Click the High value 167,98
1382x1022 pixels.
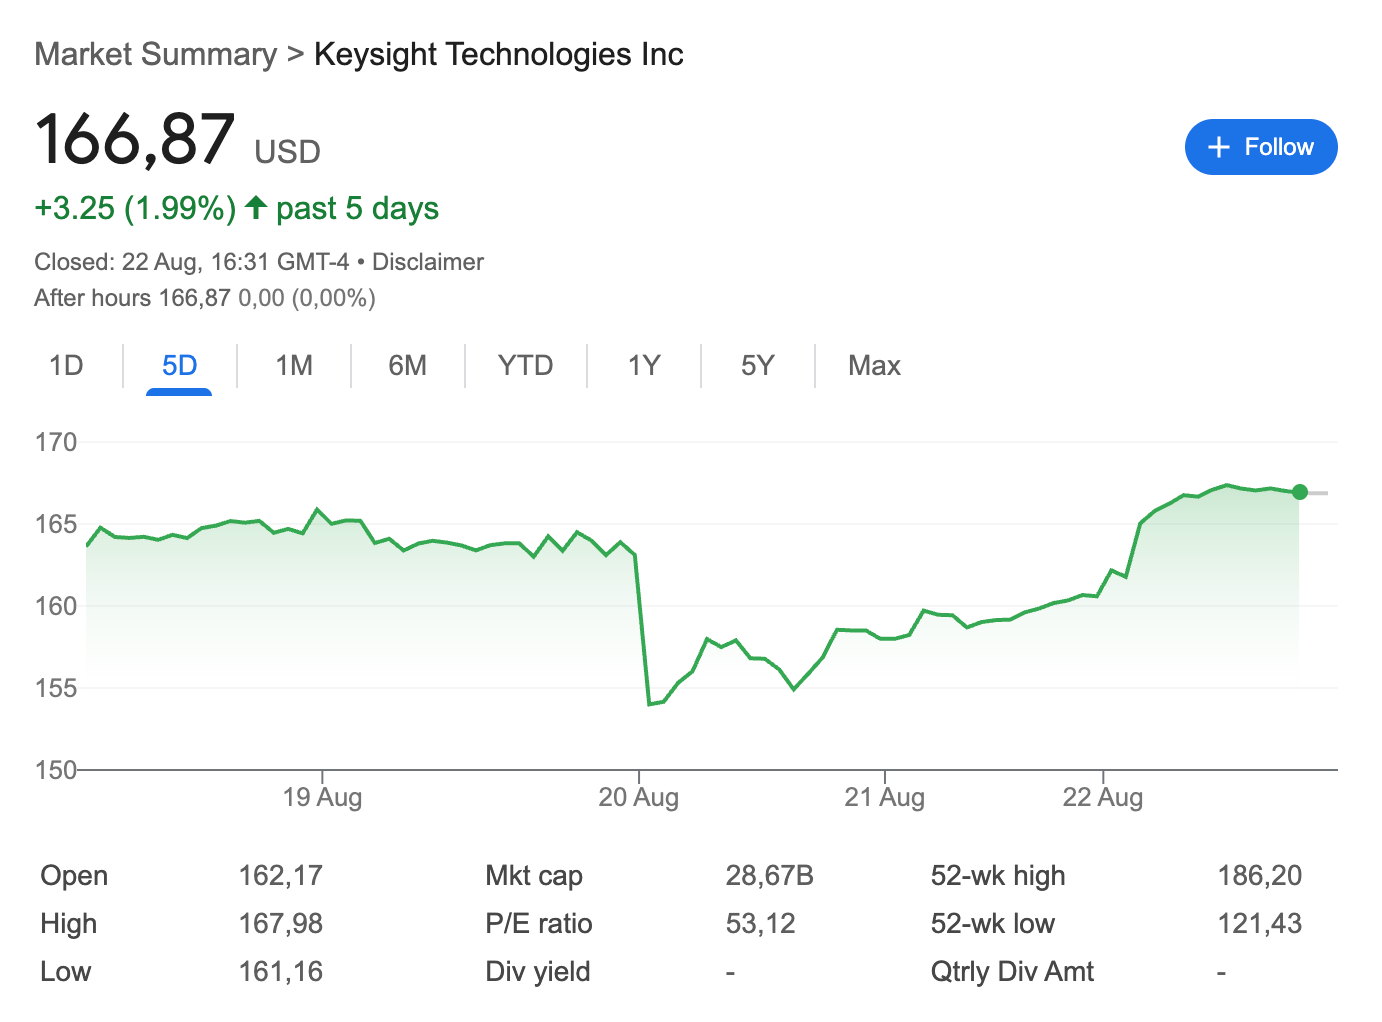click(x=281, y=923)
